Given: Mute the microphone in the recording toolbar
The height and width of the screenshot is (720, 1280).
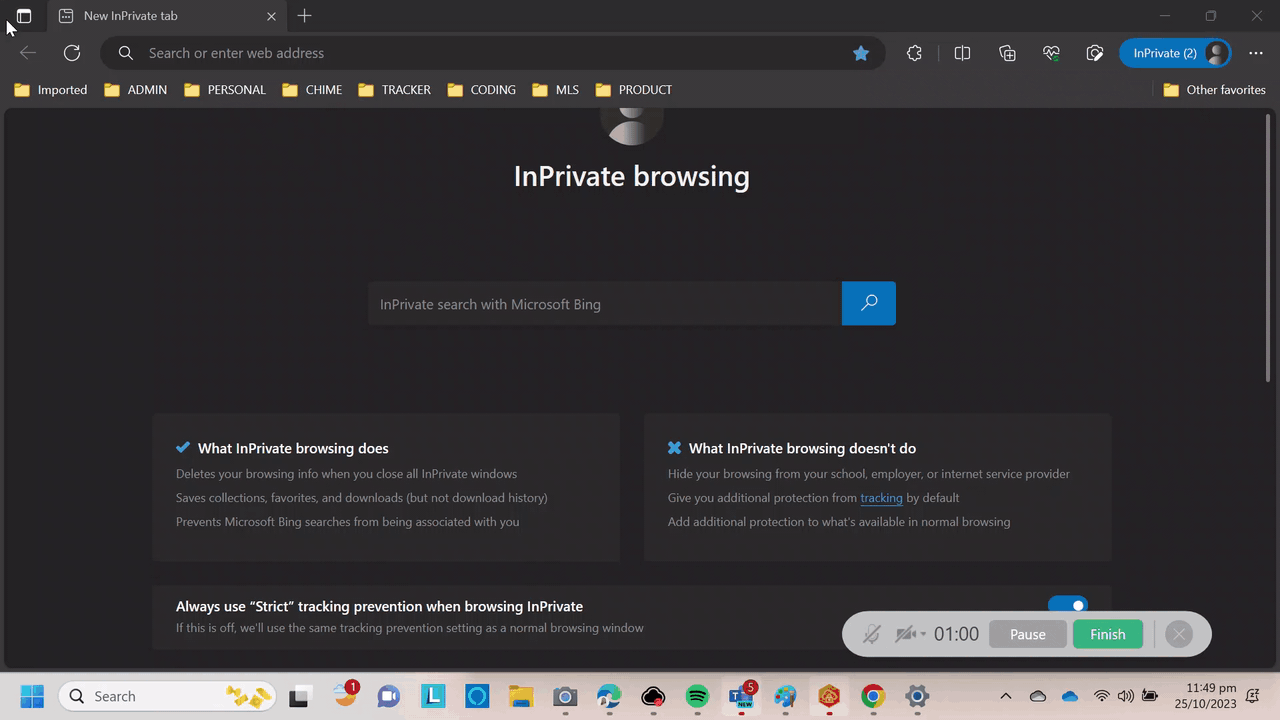Looking at the screenshot, I should pos(871,634).
